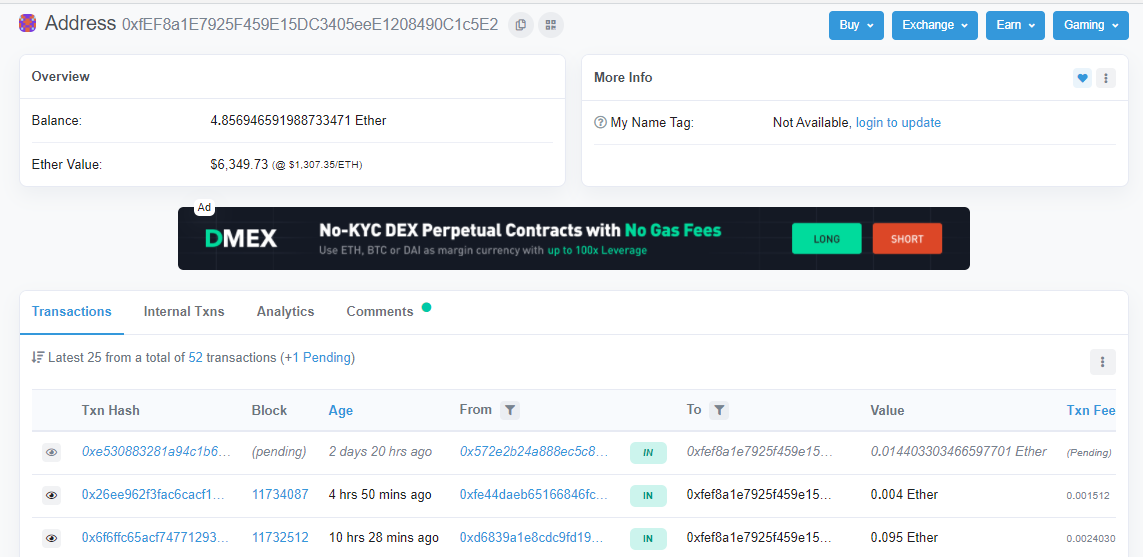The height and width of the screenshot is (557, 1143).
Task: Sort by the Age column header
Action: pyautogui.click(x=340, y=411)
